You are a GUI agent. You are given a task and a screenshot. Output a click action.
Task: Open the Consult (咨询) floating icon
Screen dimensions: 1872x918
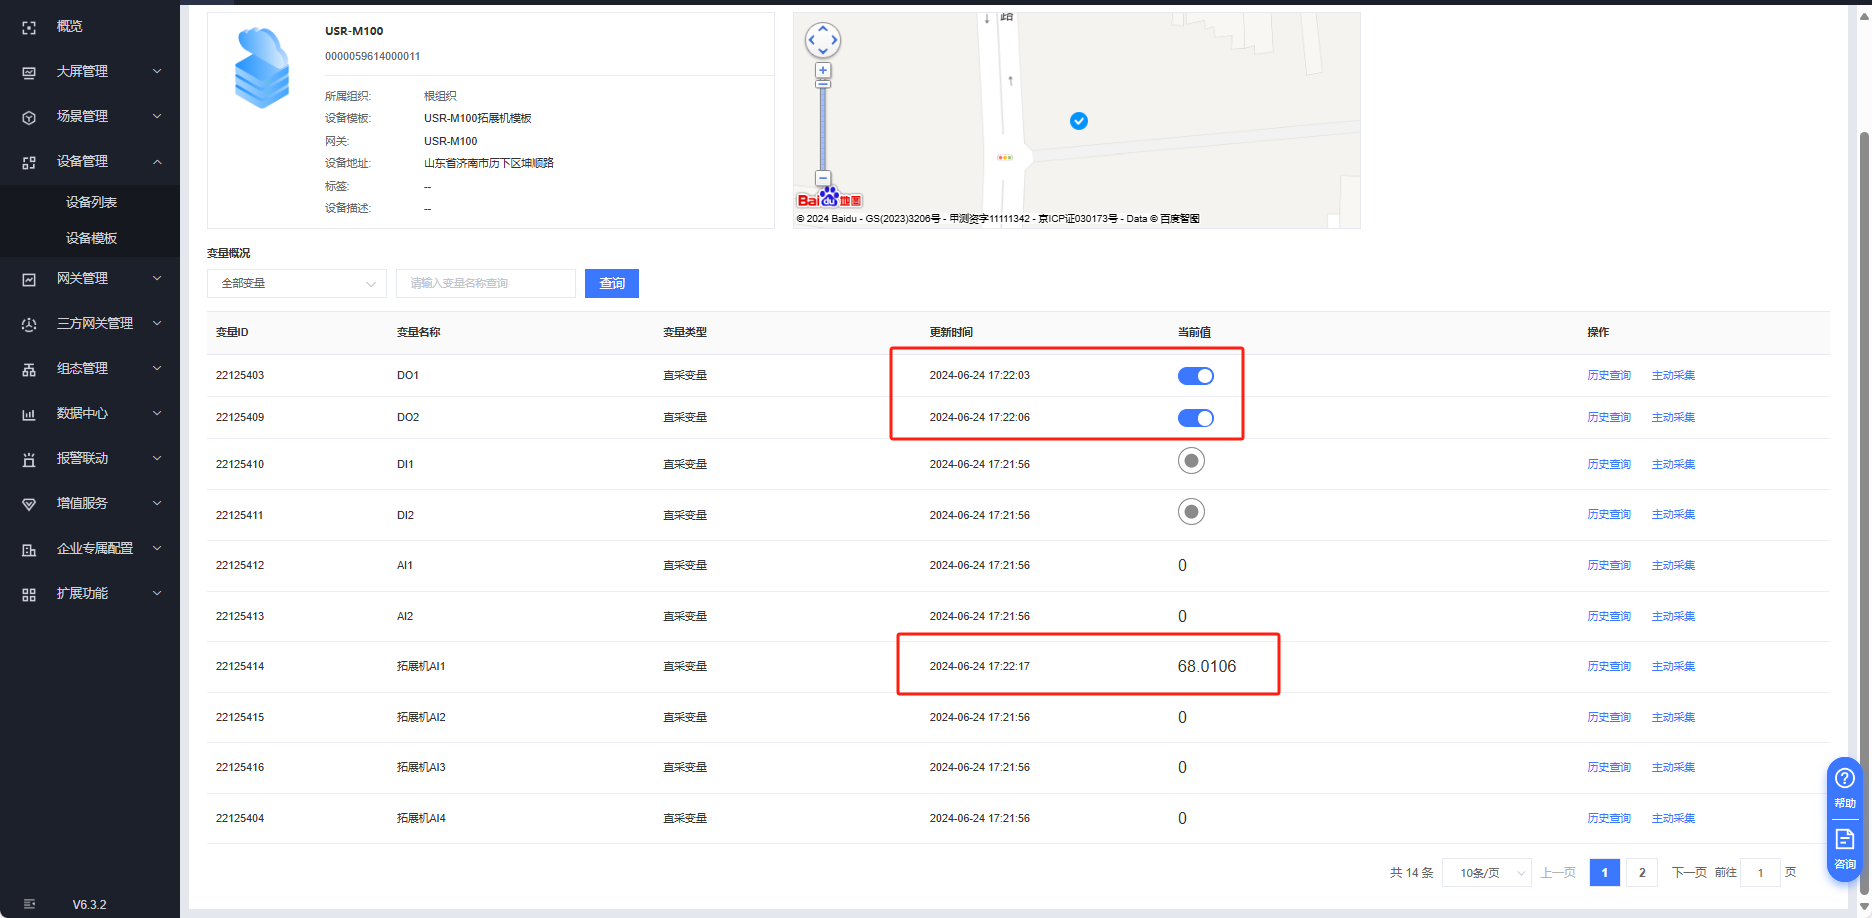pyautogui.click(x=1845, y=847)
